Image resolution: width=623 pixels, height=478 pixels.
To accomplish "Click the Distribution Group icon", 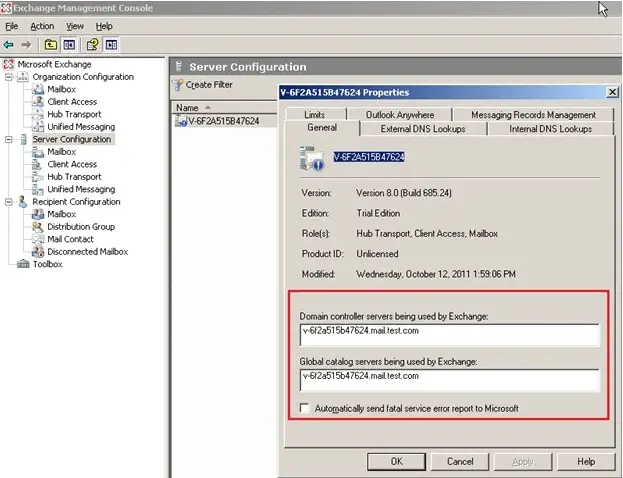I will tap(38, 227).
